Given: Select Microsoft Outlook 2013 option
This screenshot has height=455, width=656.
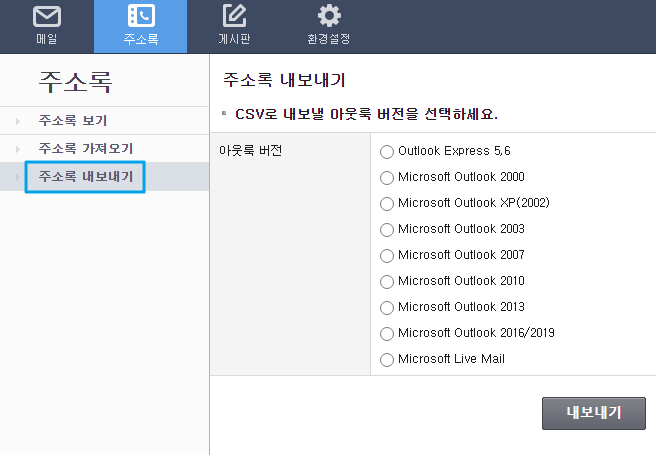Looking at the screenshot, I should (x=387, y=307).
